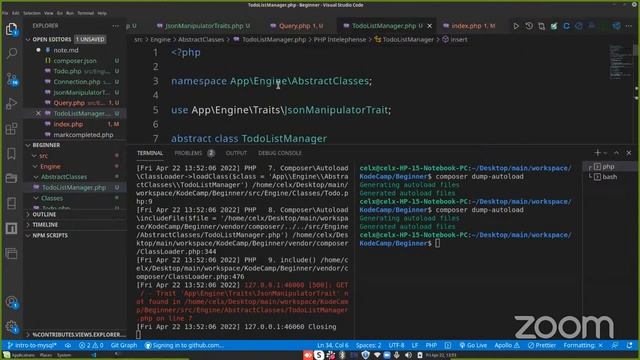Expand the TIMELINE section
Viewport: 640px width, 360px height.
[x=45, y=225]
